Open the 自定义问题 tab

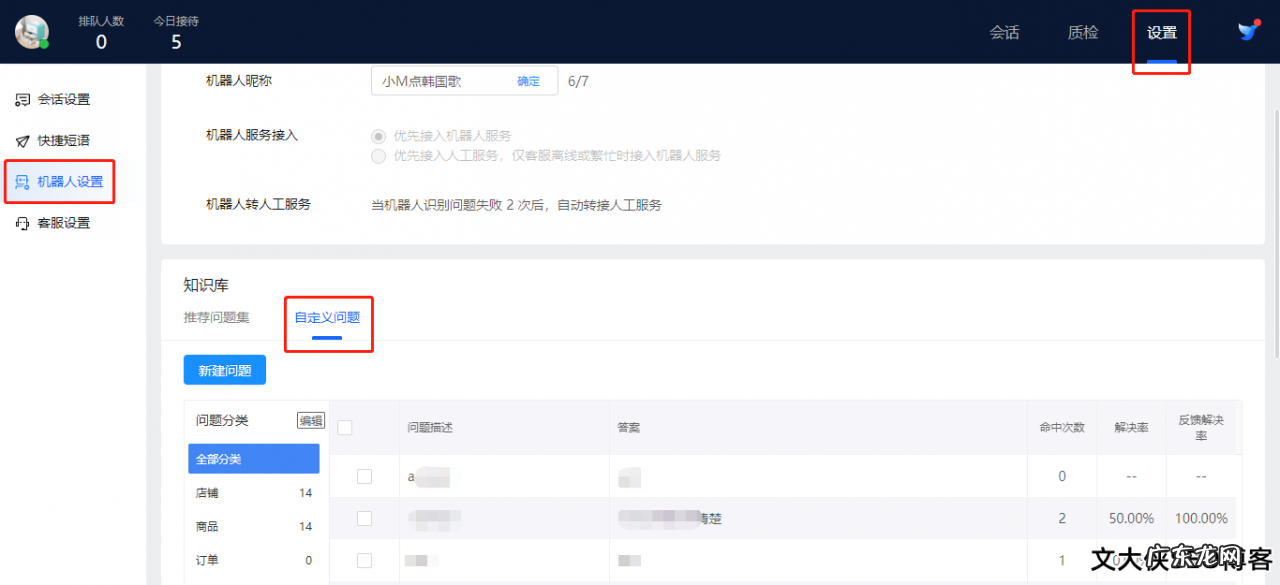click(x=328, y=318)
